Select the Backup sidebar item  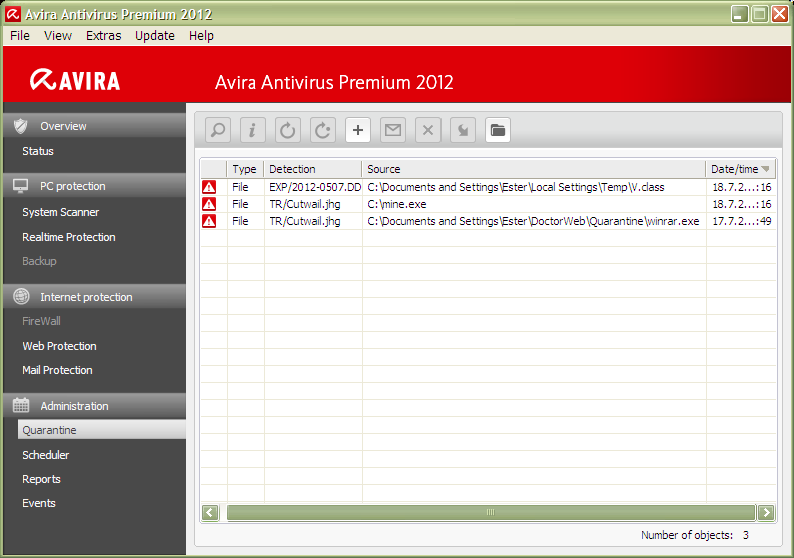(x=39, y=261)
